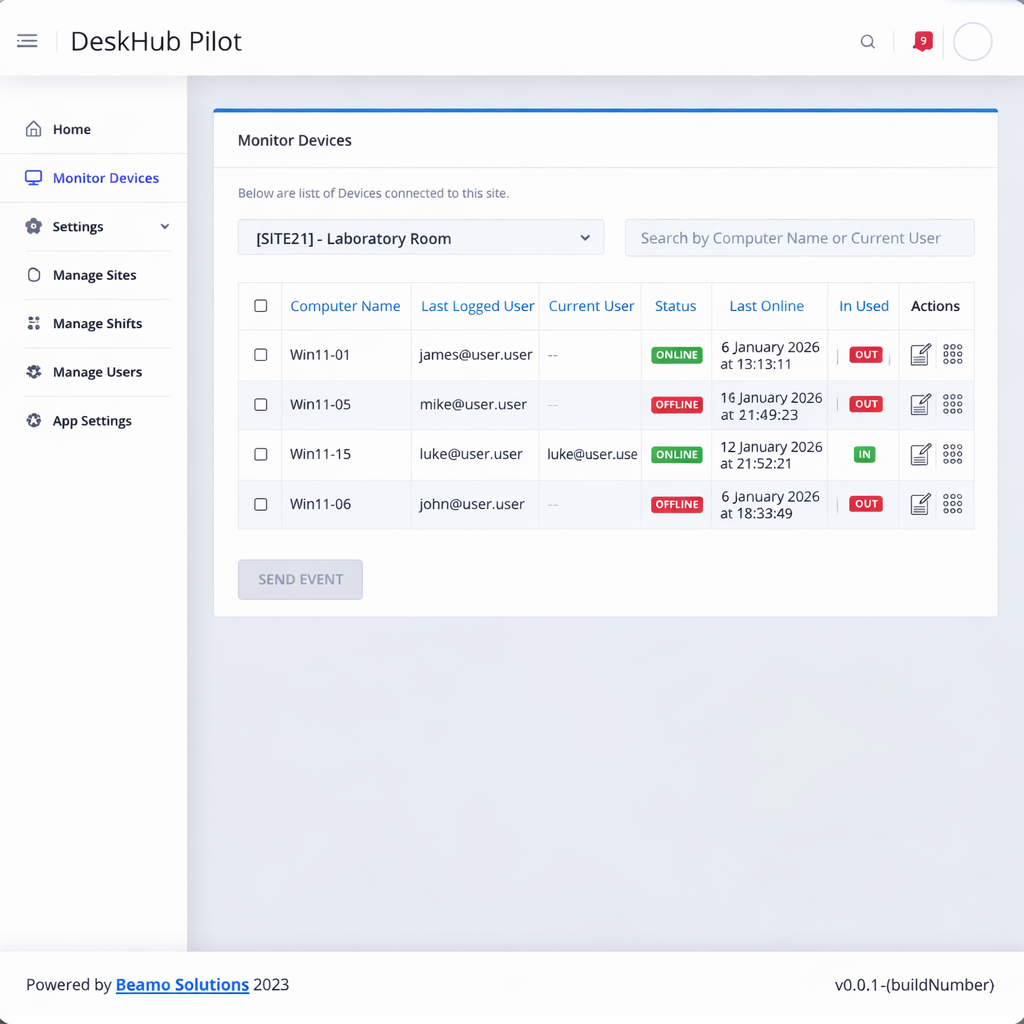Focus the Search by Computer Name field
The width and height of the screenshot is (1024, 1024).
tap(799, 238)
